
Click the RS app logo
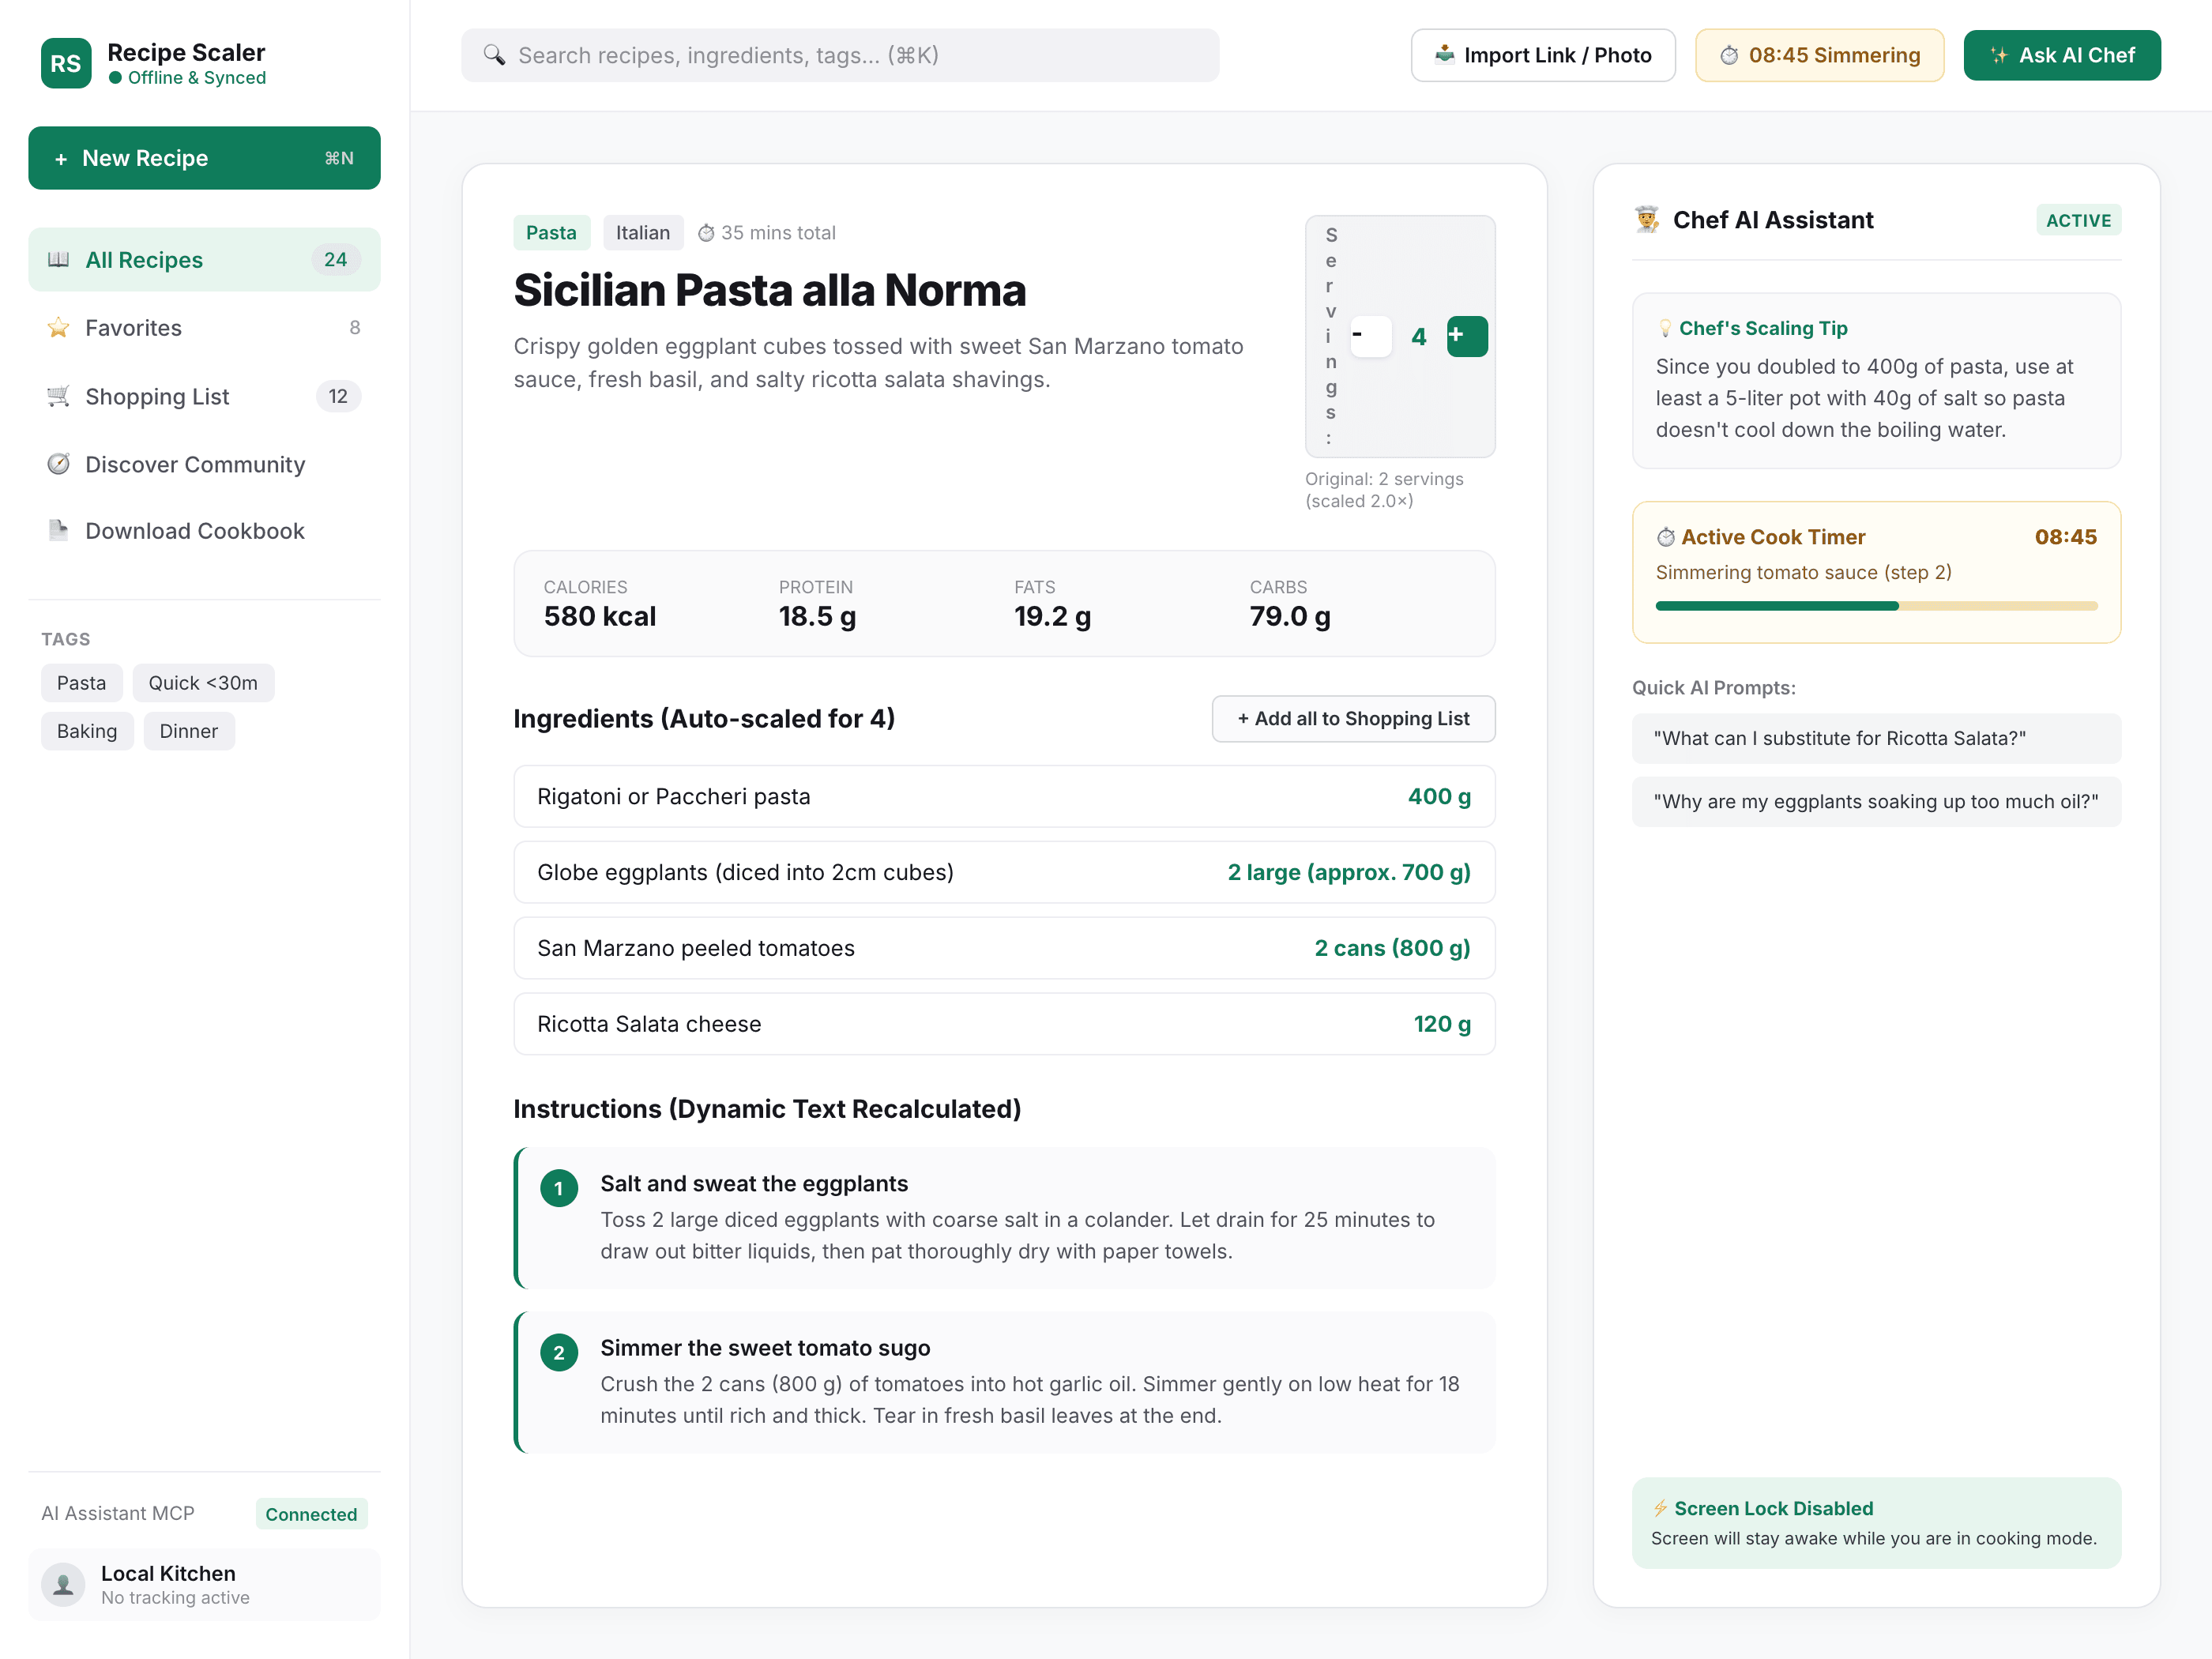66,63
